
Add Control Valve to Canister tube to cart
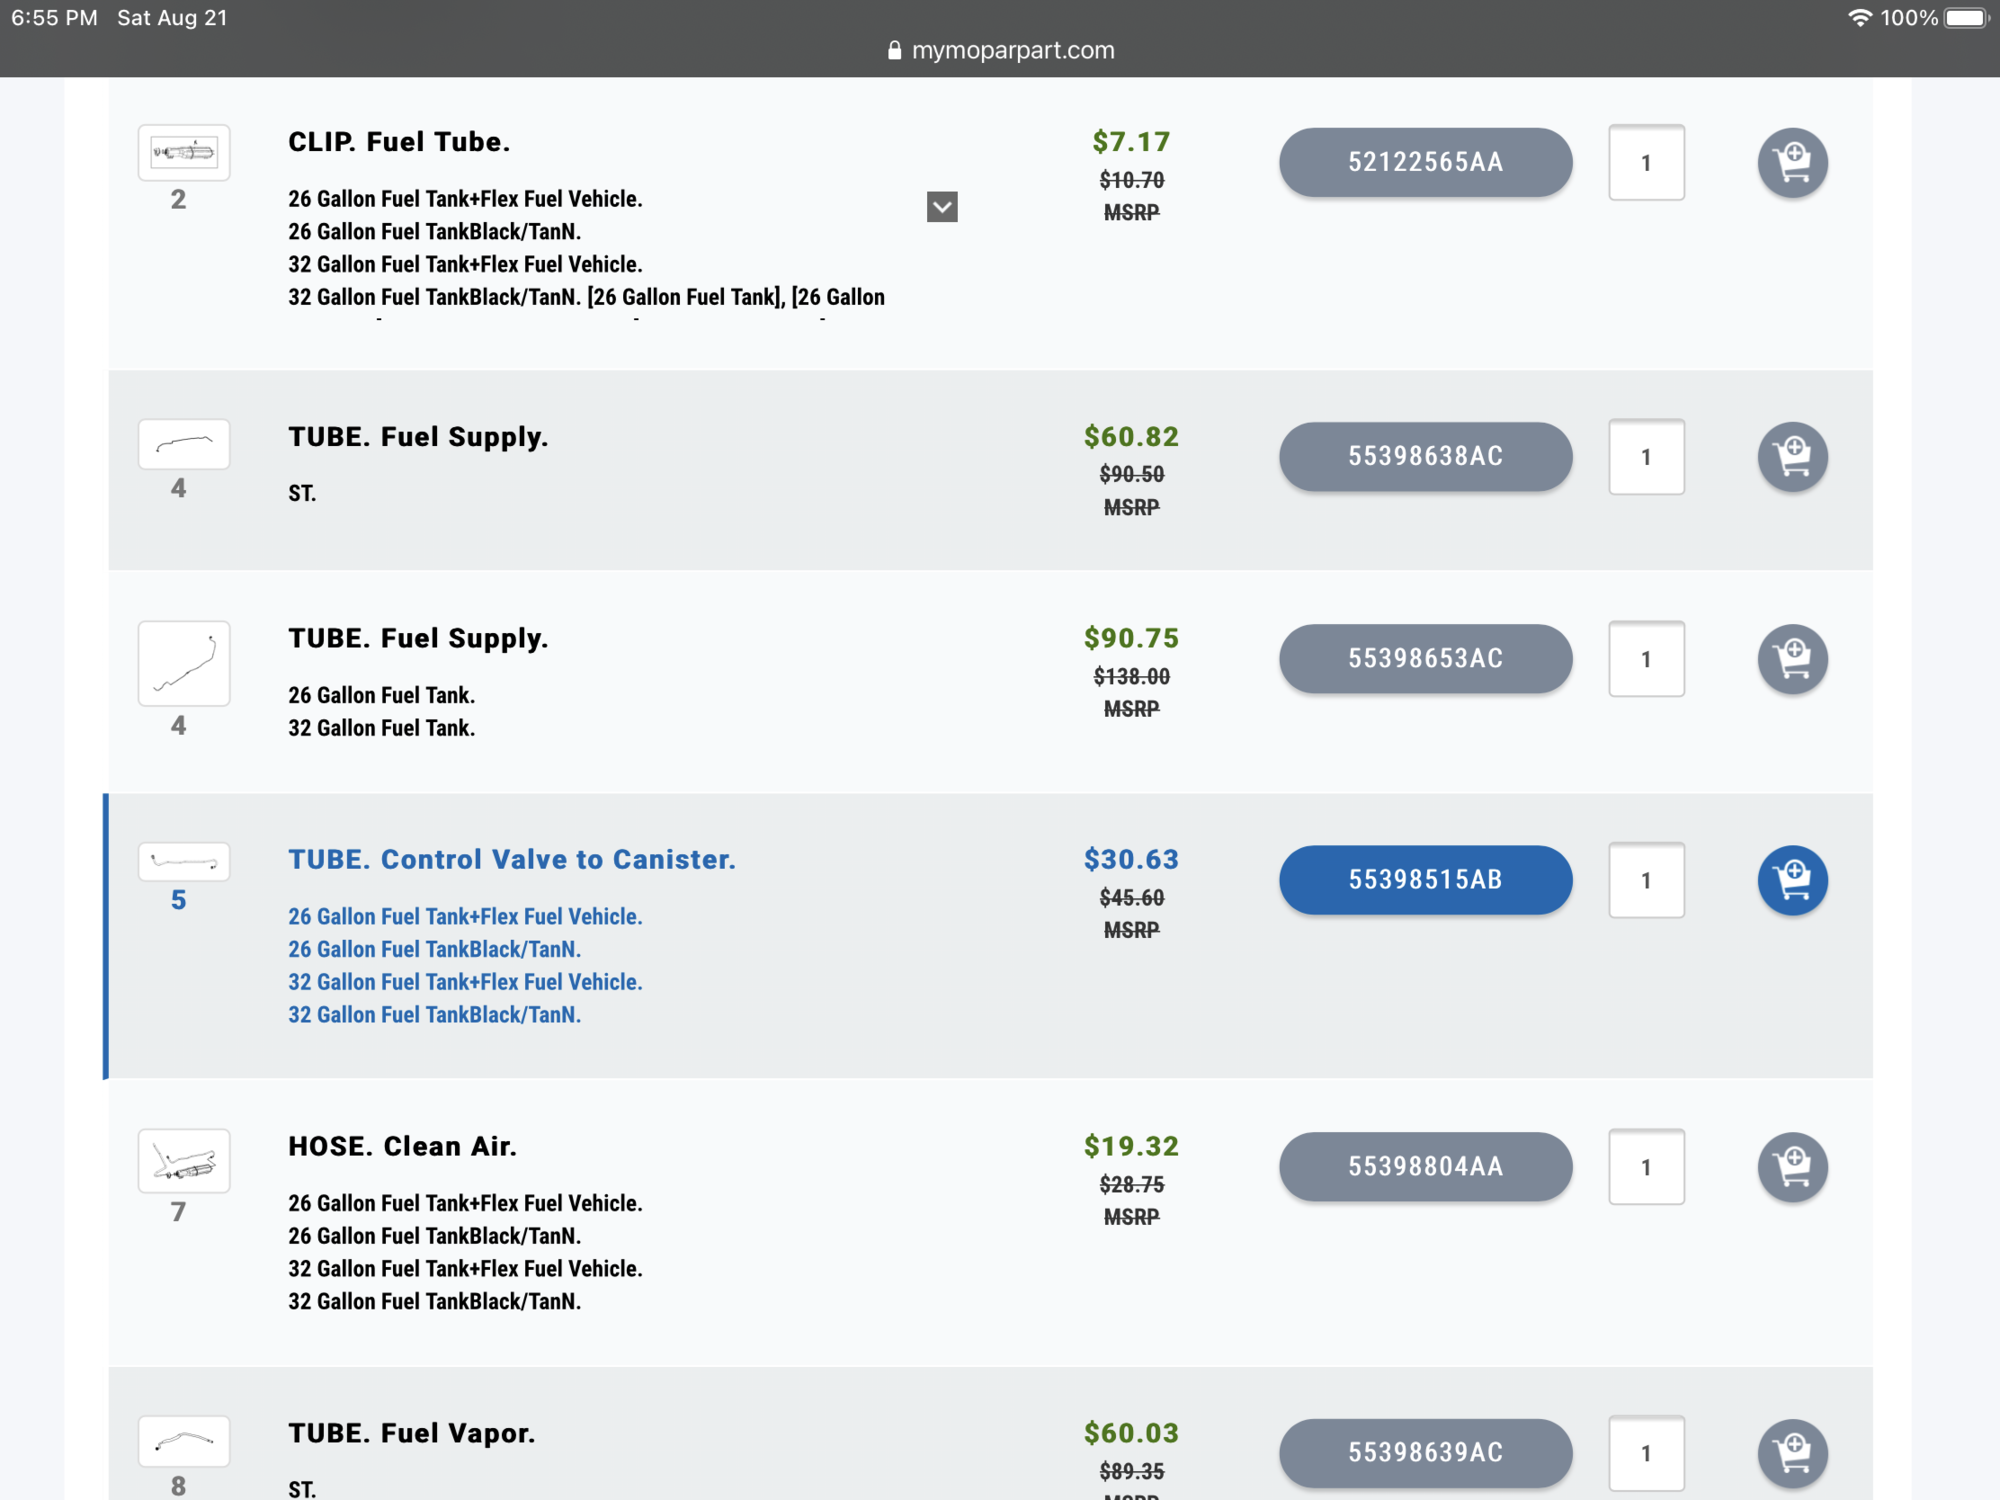(1792, 880)
